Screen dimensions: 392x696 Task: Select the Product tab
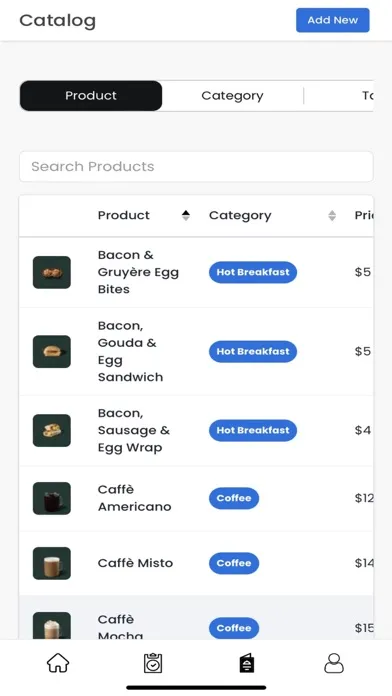91,95
